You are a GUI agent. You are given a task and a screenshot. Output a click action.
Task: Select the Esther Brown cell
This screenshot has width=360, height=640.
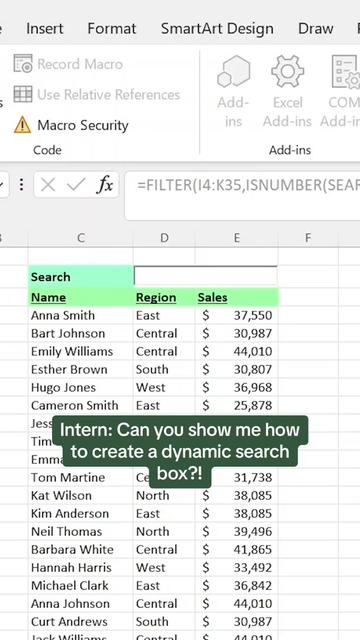coord(81,369)
